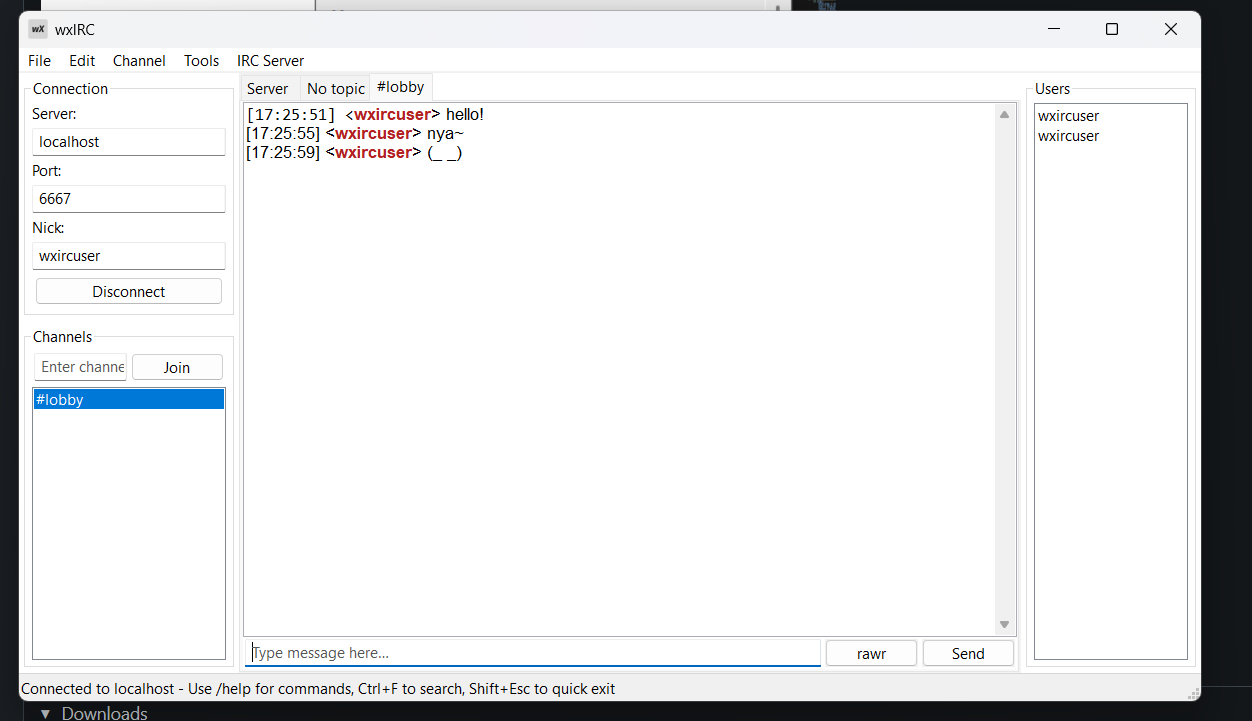The height and width of the screenshot is (721, 1252).
Task: Click the chat scrollbar down arrow
Action: 1004,624
